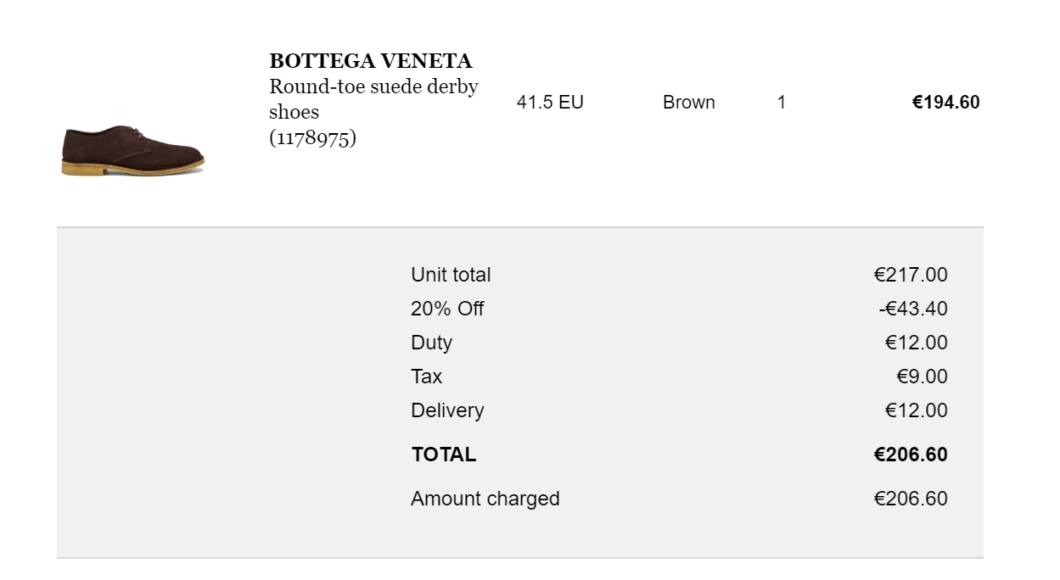This screenshot has height=580, width=1060.
Task: Click the -€43.40 discount amount
Action: 913,308
